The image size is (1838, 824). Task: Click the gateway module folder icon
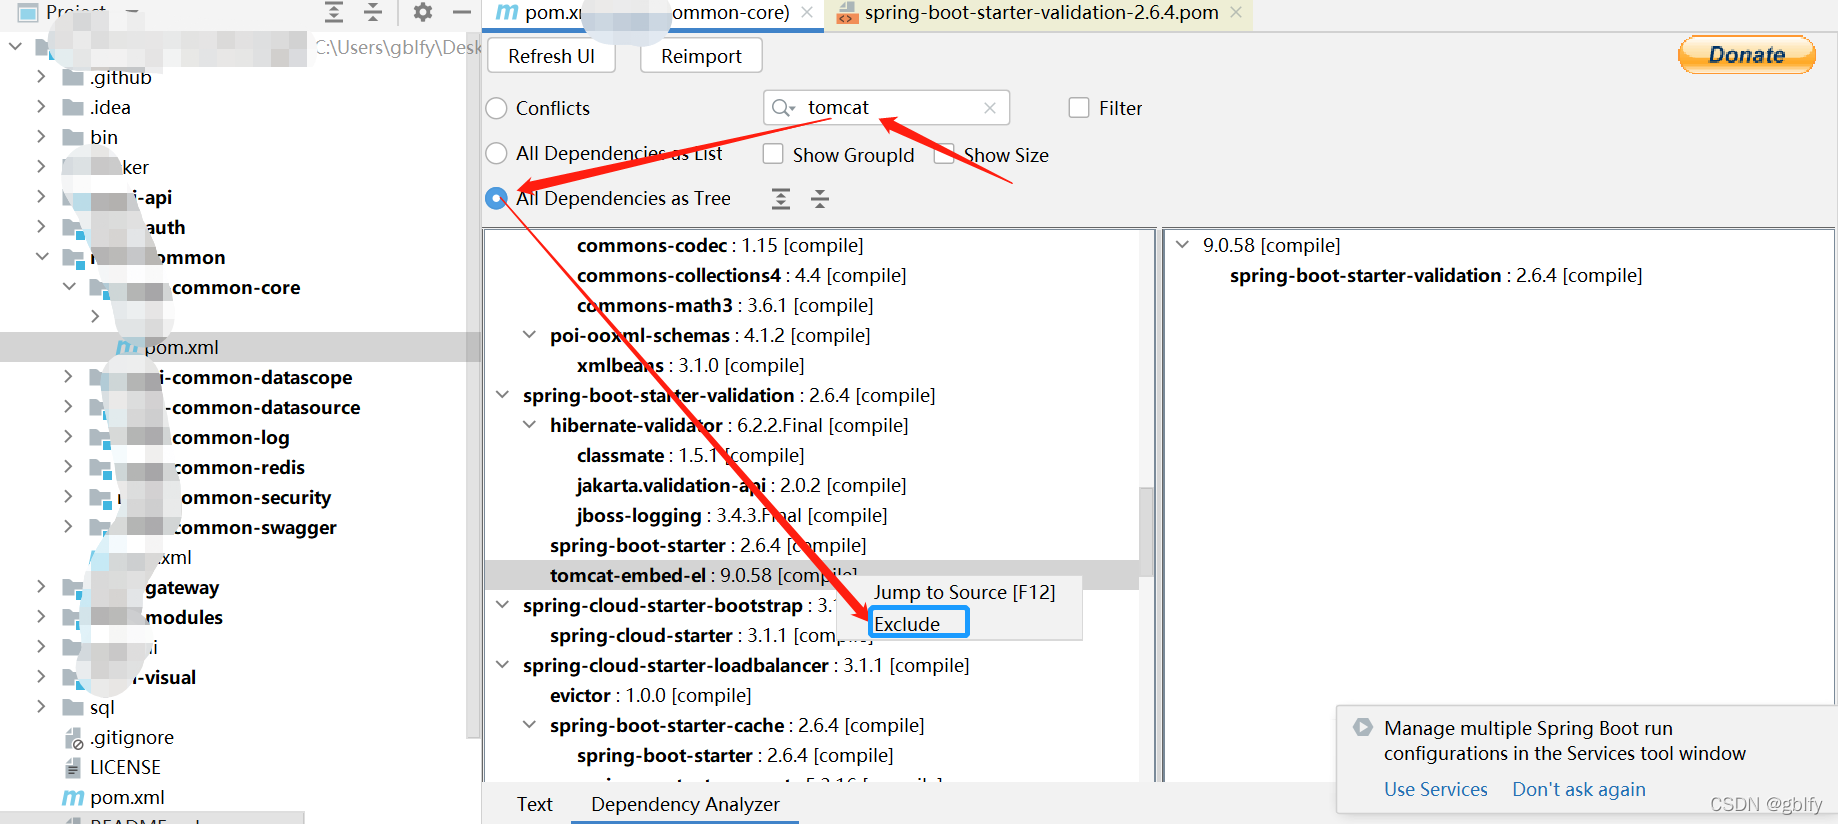[x=73, y=589]
